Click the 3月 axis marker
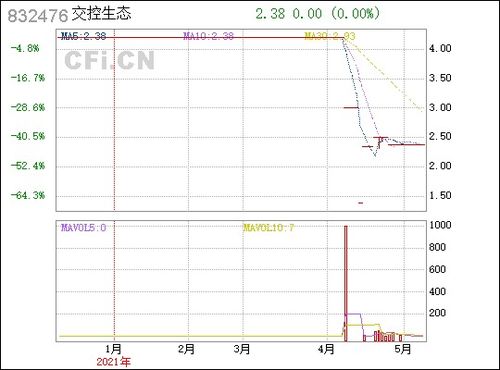Image resolution: width=500 pixels, height=370 pixels. 242,349
